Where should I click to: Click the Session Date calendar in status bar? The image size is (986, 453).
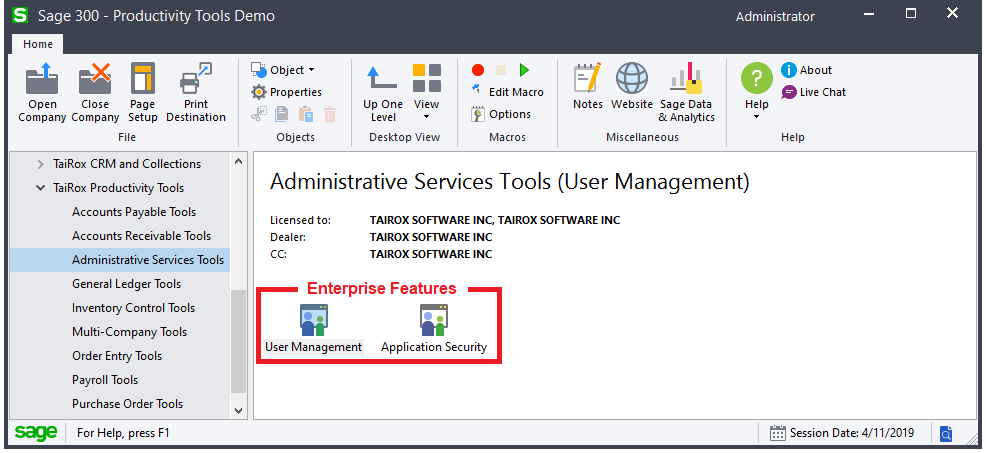pos(778,433)
